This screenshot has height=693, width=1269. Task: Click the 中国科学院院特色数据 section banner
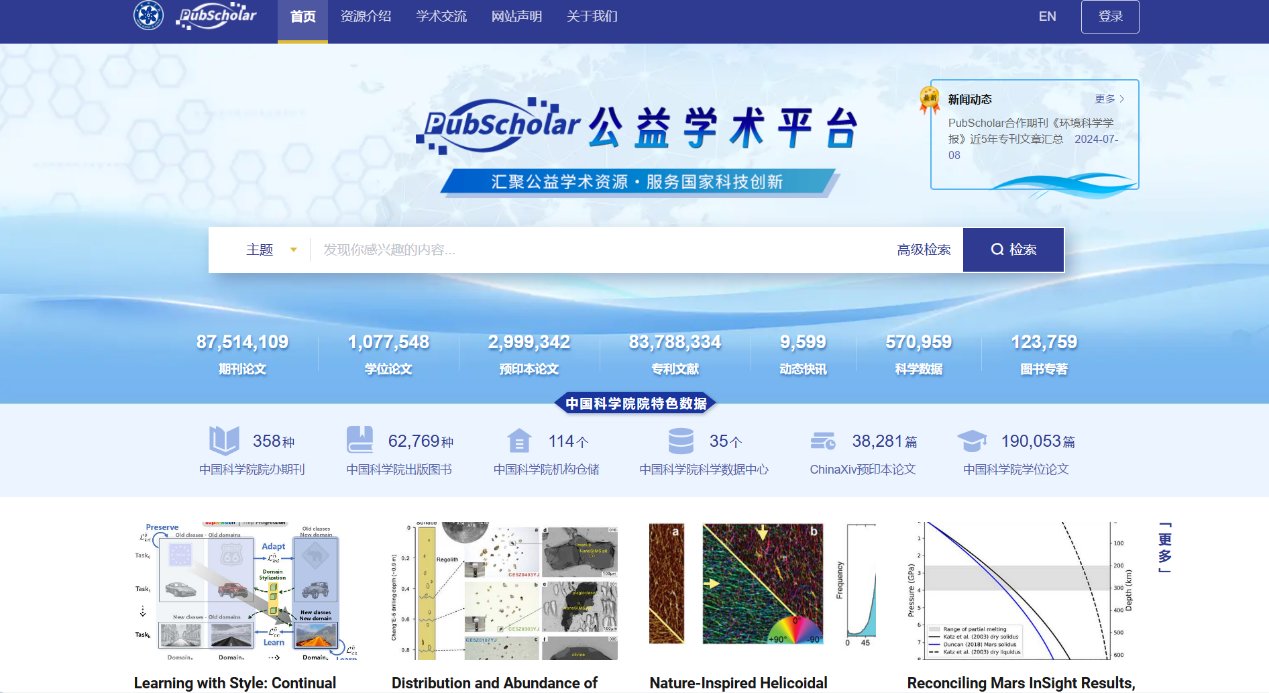pyautogui.click(x=635, y=404)
